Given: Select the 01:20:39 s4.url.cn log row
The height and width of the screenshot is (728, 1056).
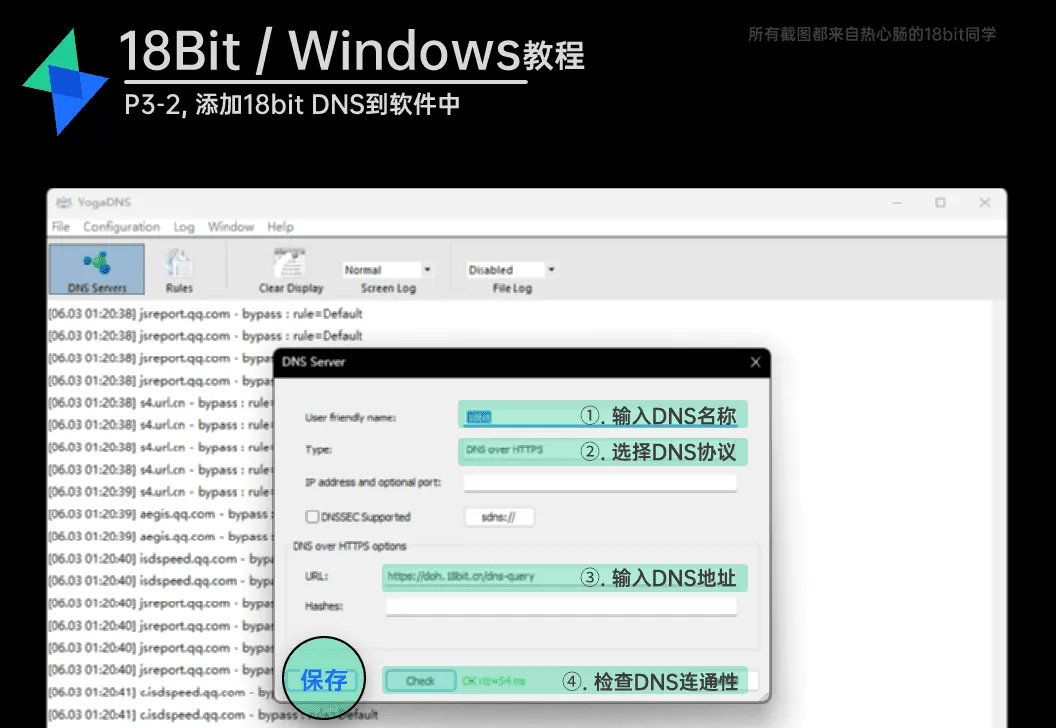Looking at the screenshot, I should point(160,492).
